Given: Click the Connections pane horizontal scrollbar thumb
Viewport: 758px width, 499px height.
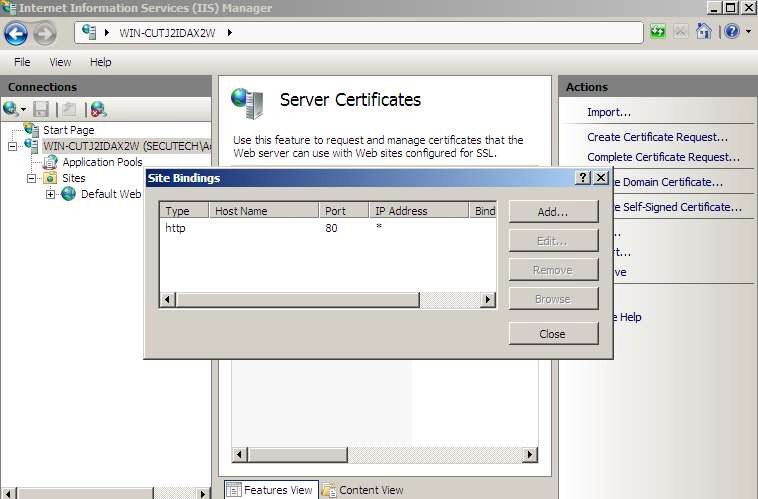Looking at the screenshot, I should 86,494.
